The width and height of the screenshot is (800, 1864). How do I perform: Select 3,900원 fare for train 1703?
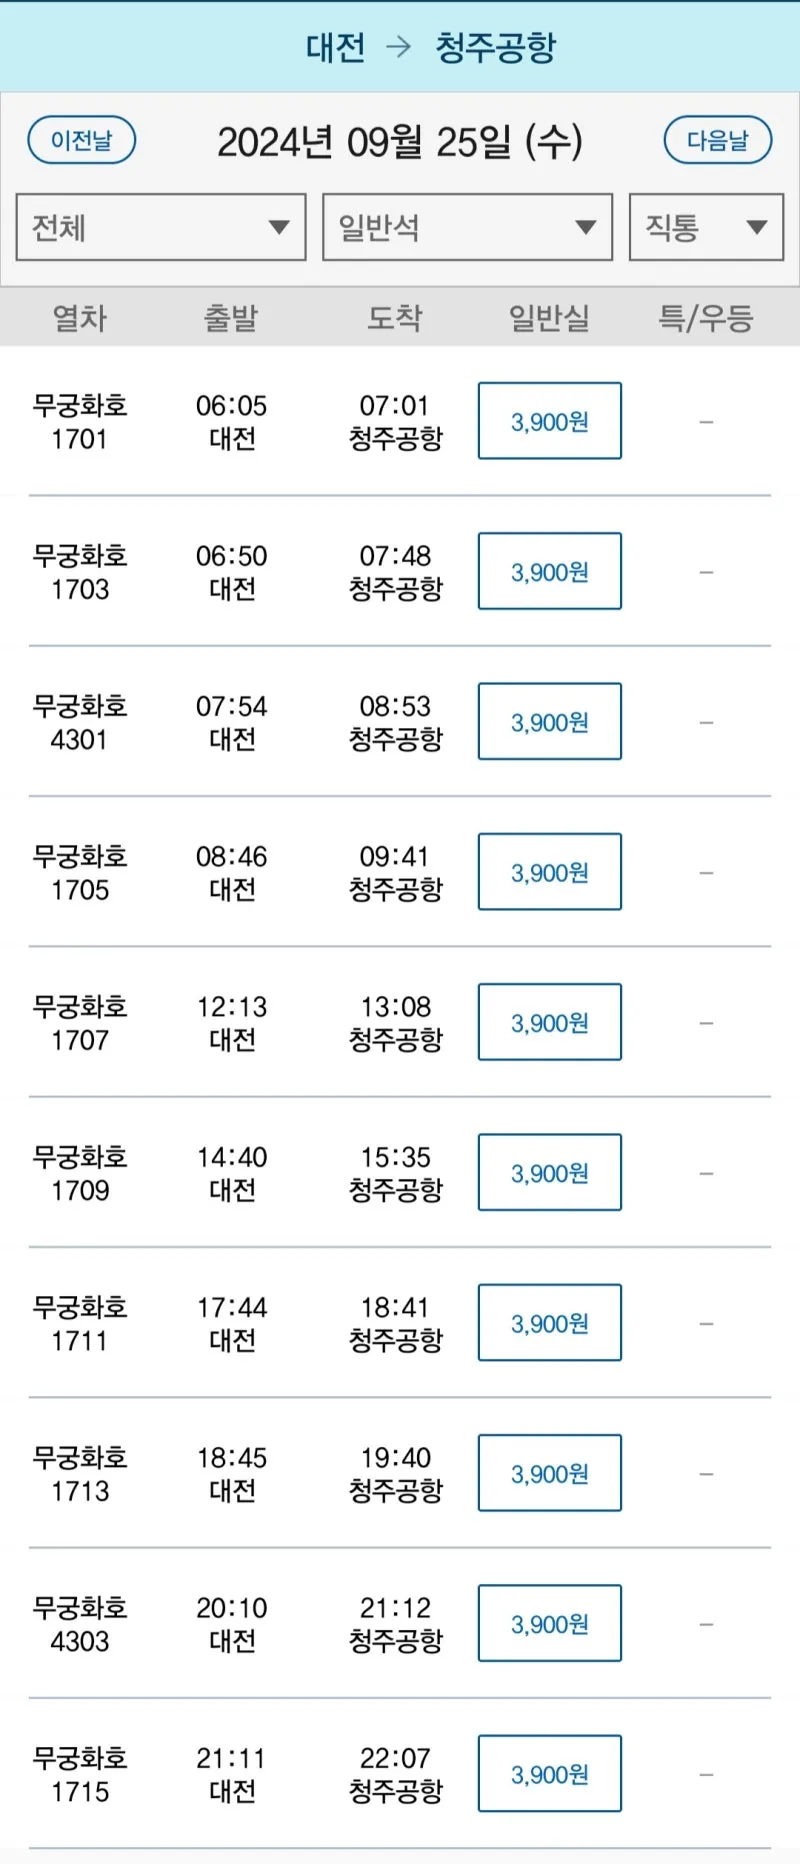click(550, 571)
